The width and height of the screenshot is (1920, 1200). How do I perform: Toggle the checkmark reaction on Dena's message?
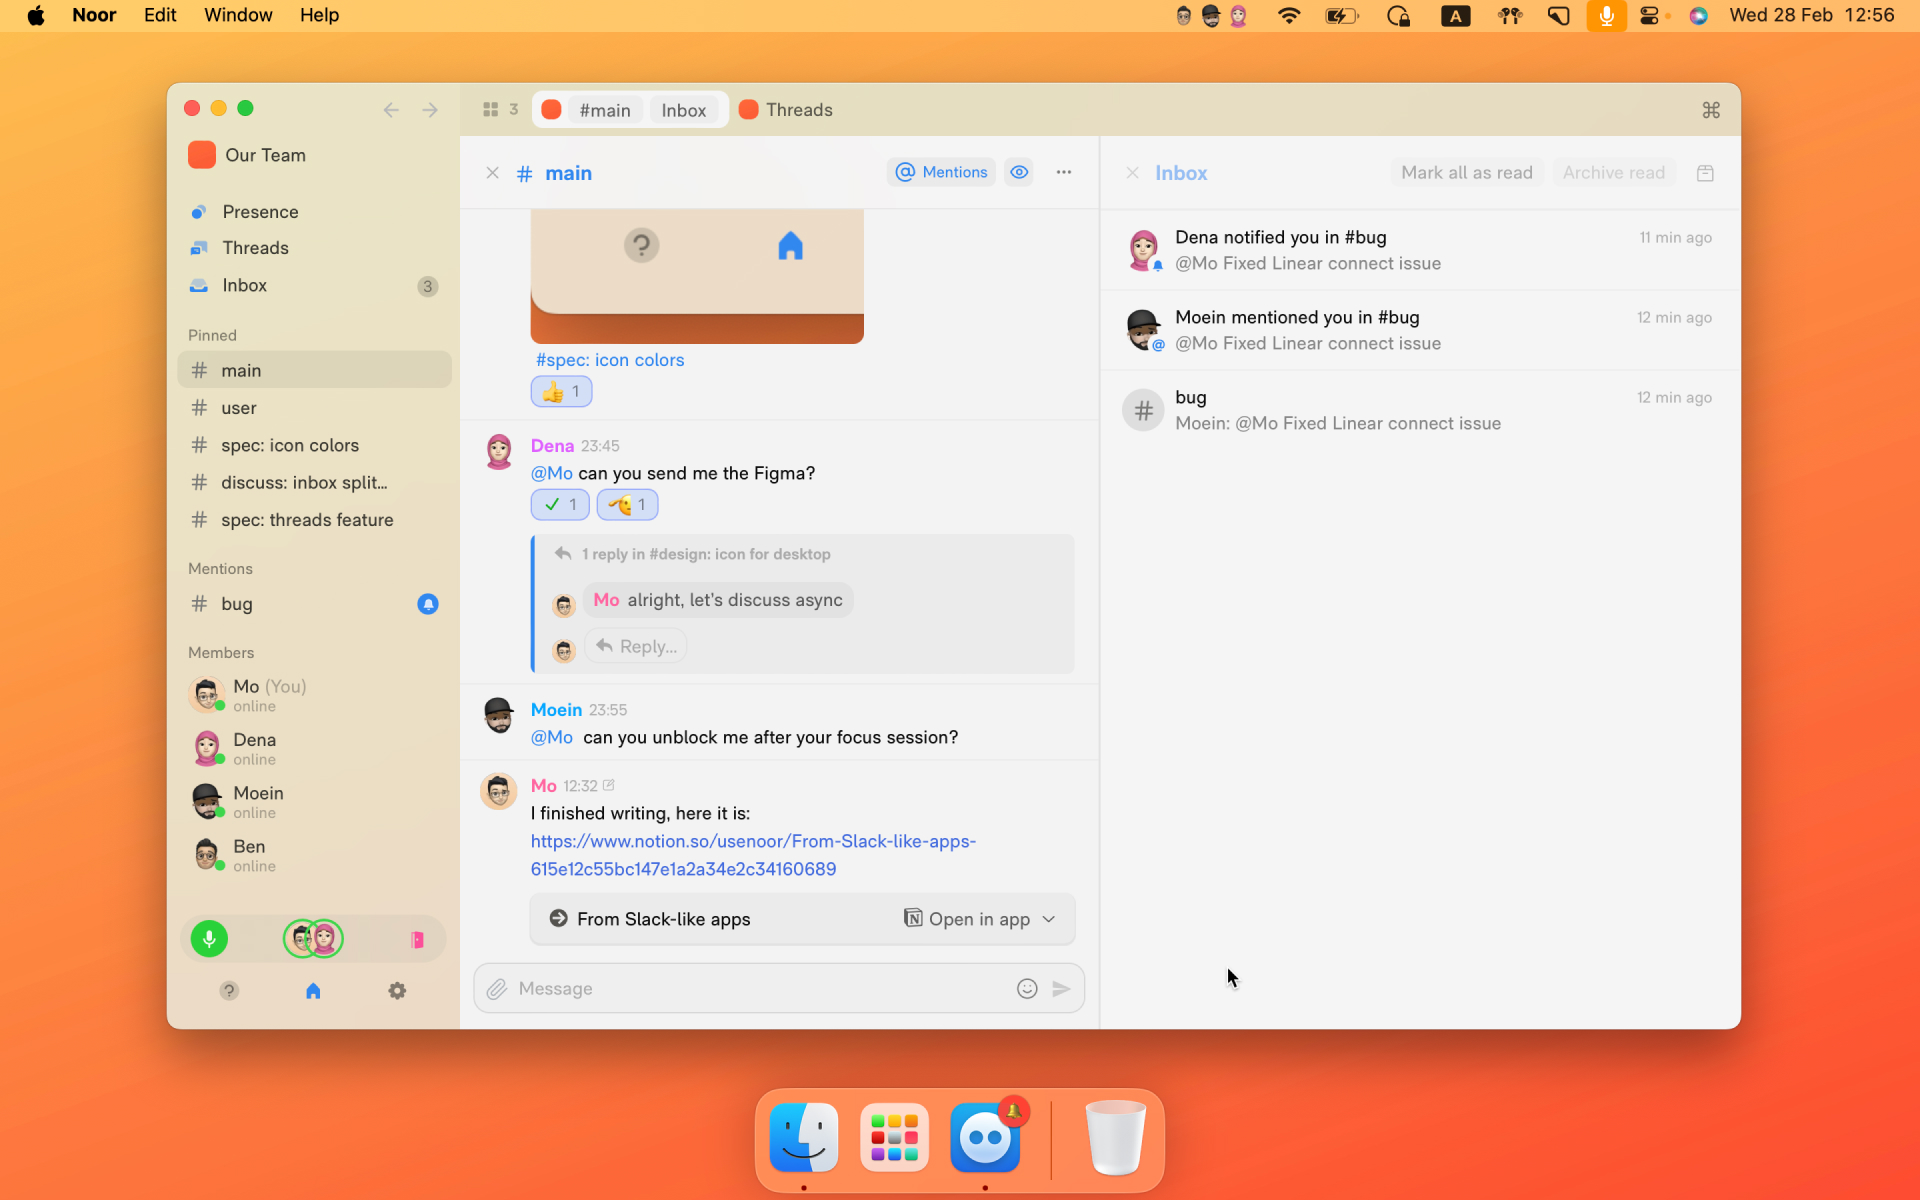tap(560, 505)
